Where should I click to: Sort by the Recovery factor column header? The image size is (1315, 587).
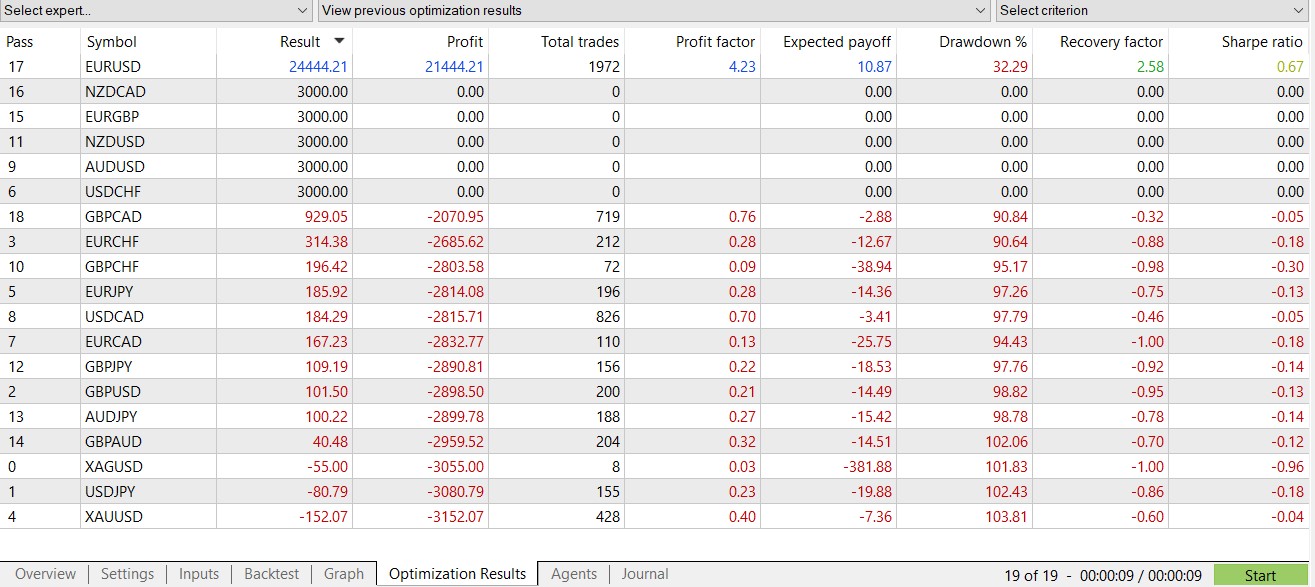click(x=1112, y=42)
